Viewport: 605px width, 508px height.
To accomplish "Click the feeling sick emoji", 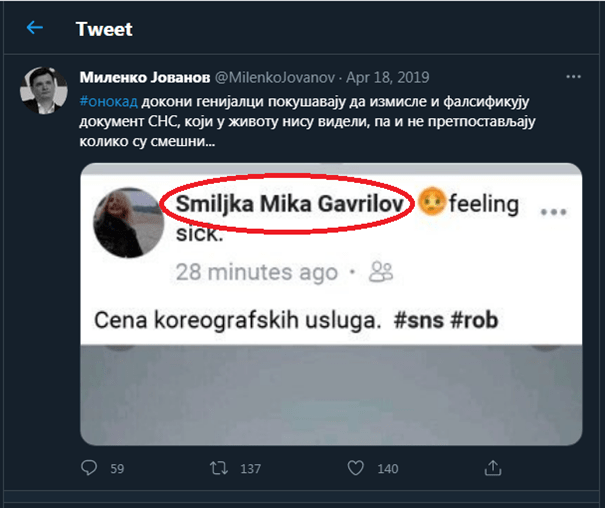I will 431,204.
